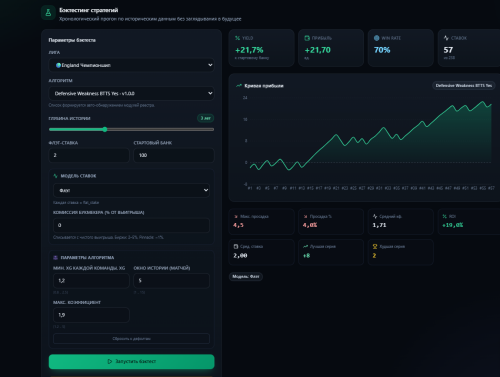Click the wallet icon on profit card
500x377 pixels.
[307, 38]
